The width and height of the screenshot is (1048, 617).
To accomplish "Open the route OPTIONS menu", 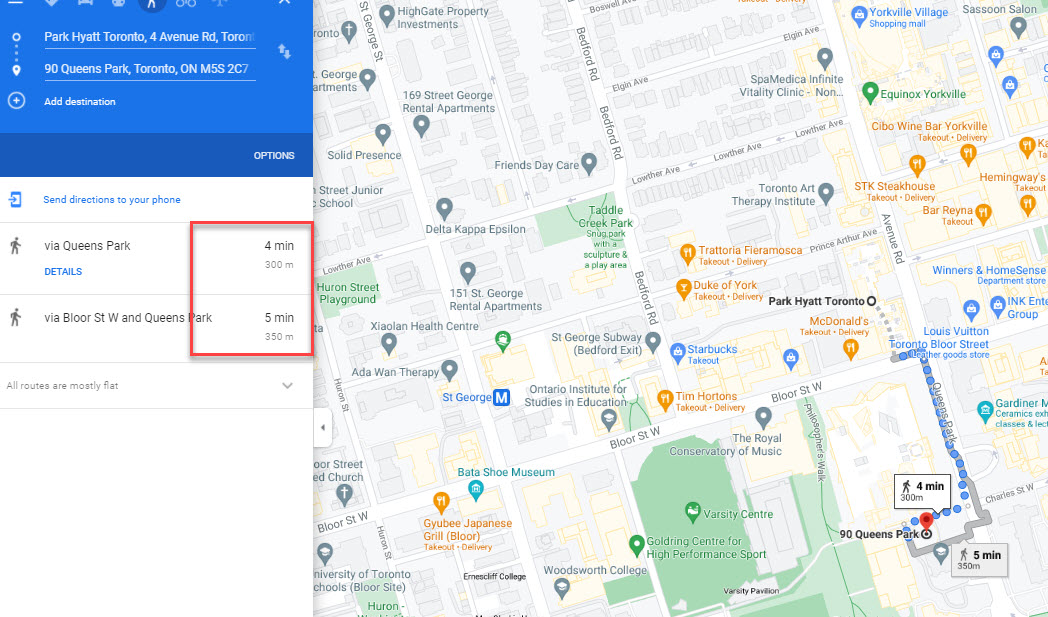I will [274, 156].
